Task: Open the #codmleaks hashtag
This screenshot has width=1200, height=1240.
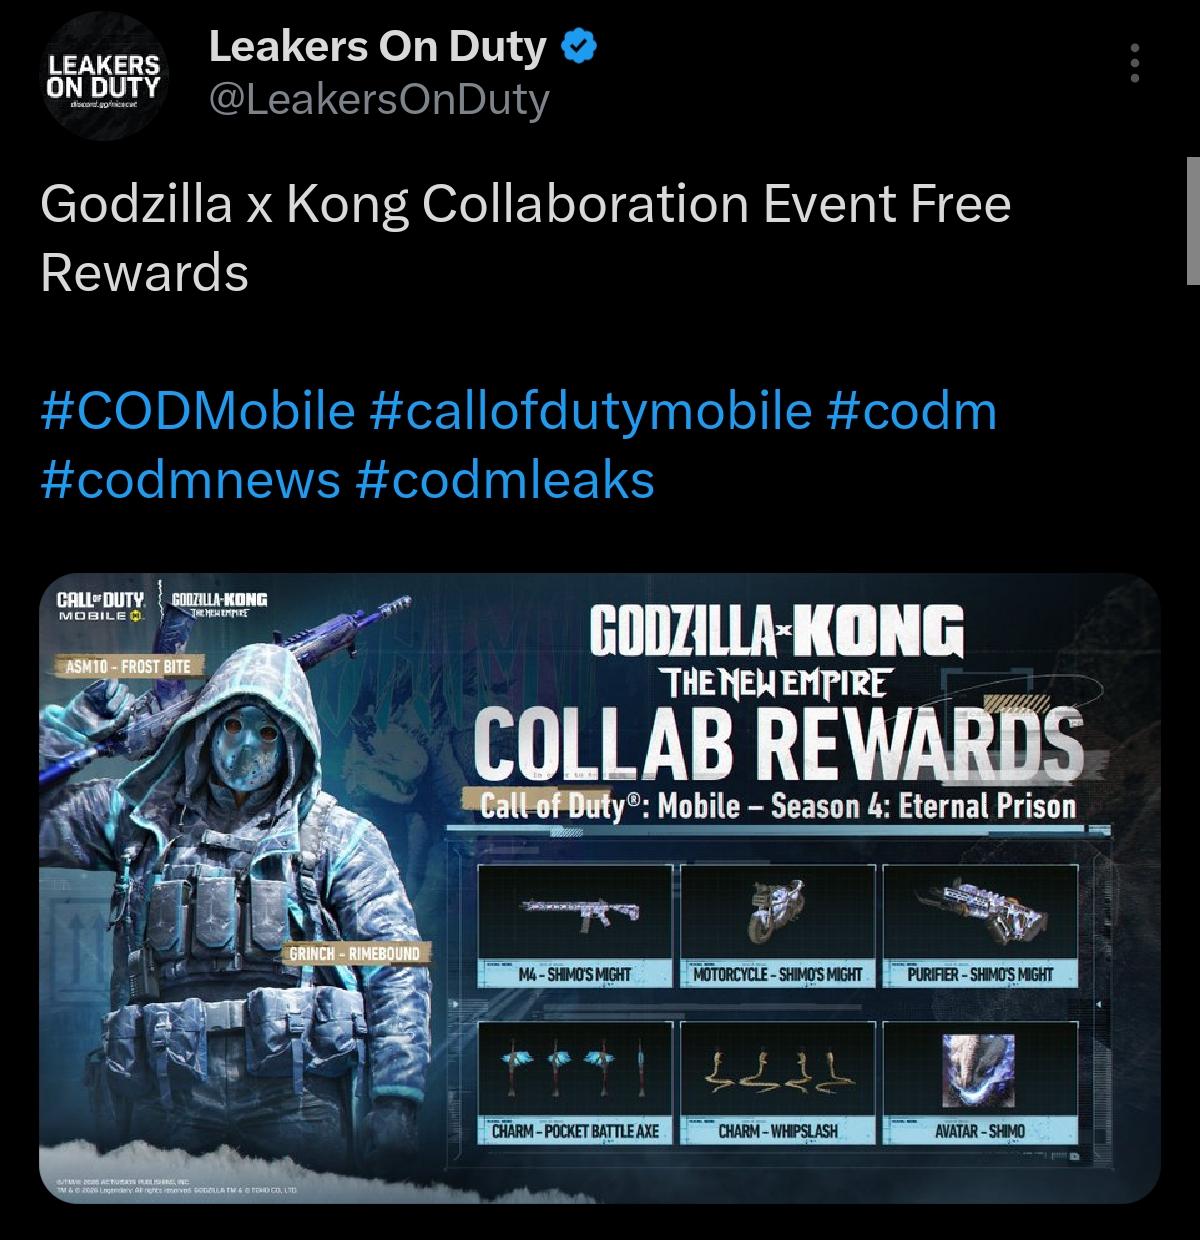Action: tap(505, 480)
